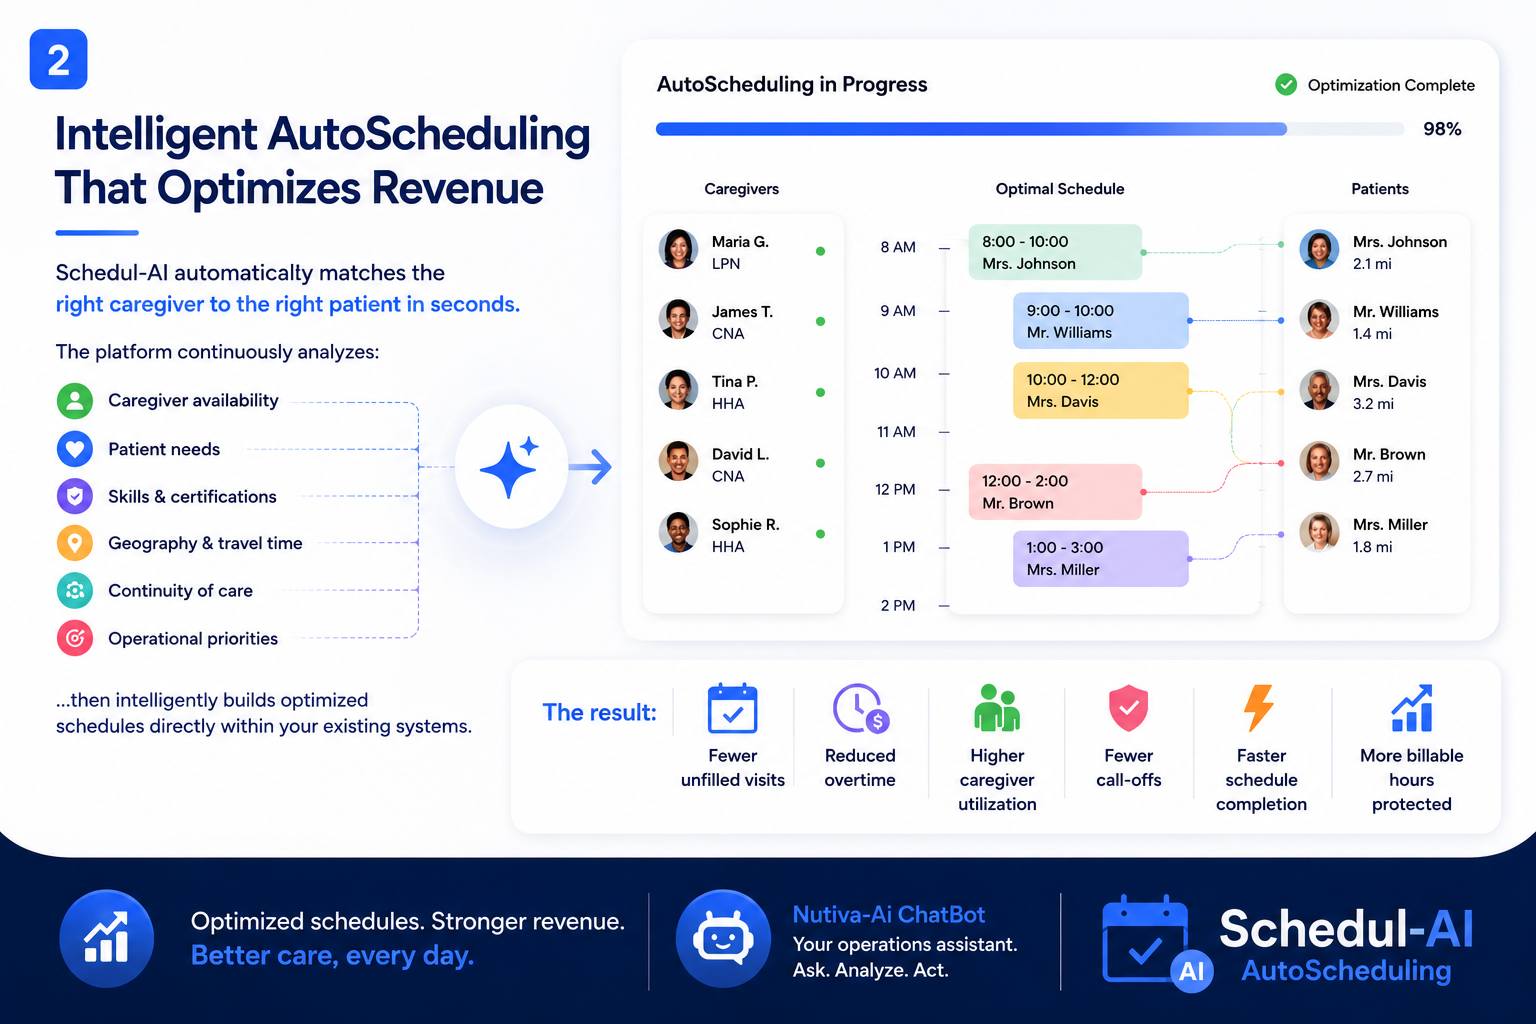1536x1024 pixels.
Task: Click the Optimization Complete status text
Action: (1391, 85)
